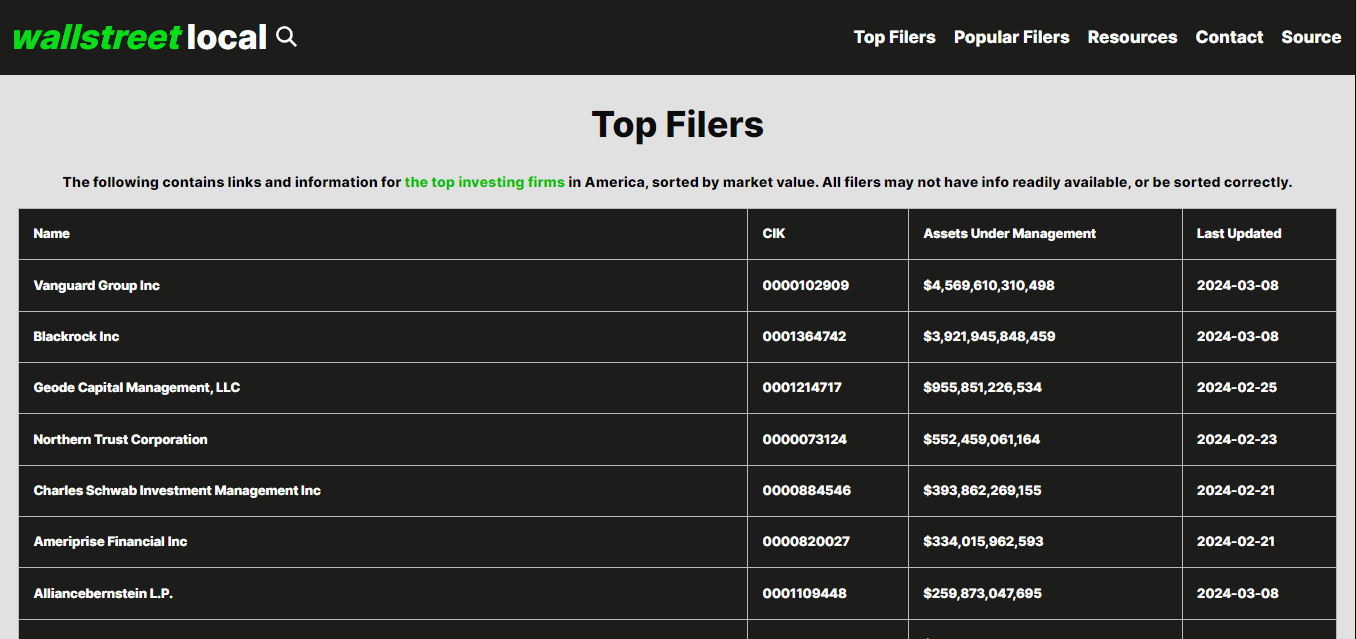Screen dimensions: 1356x639
Task: Open Alliancebernstein L.P. filer
Action: click(x=103, y=593)
